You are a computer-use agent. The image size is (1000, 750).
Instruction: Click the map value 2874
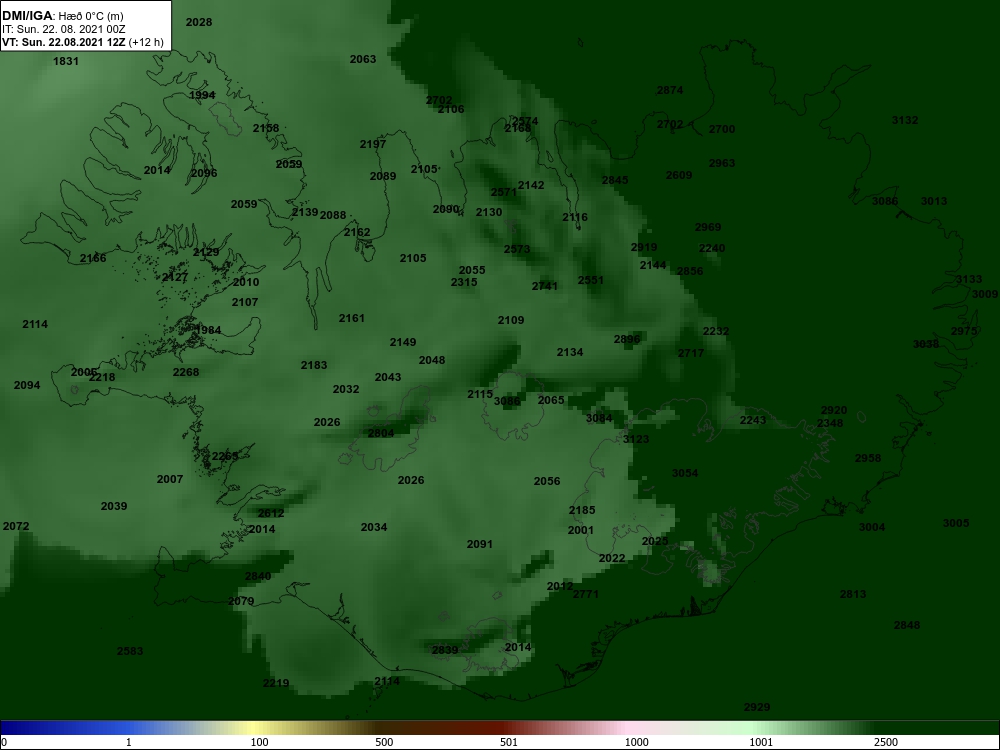[x=670, y=91]
